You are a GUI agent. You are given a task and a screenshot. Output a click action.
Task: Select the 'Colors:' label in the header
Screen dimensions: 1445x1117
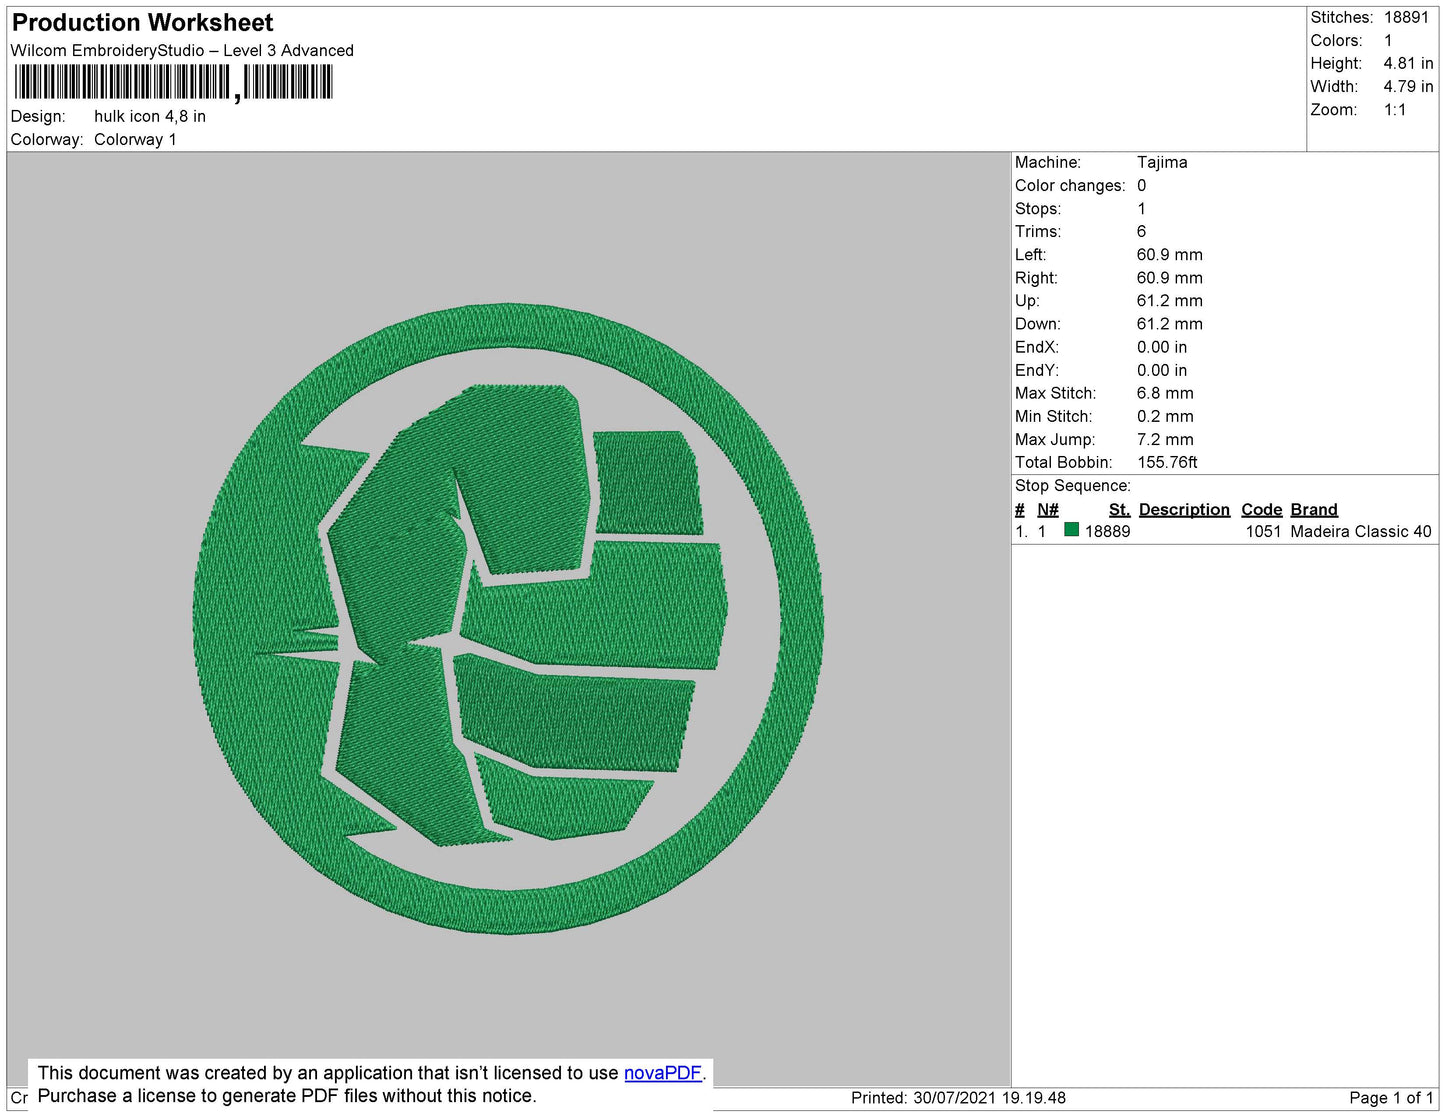click(1336, 40)
